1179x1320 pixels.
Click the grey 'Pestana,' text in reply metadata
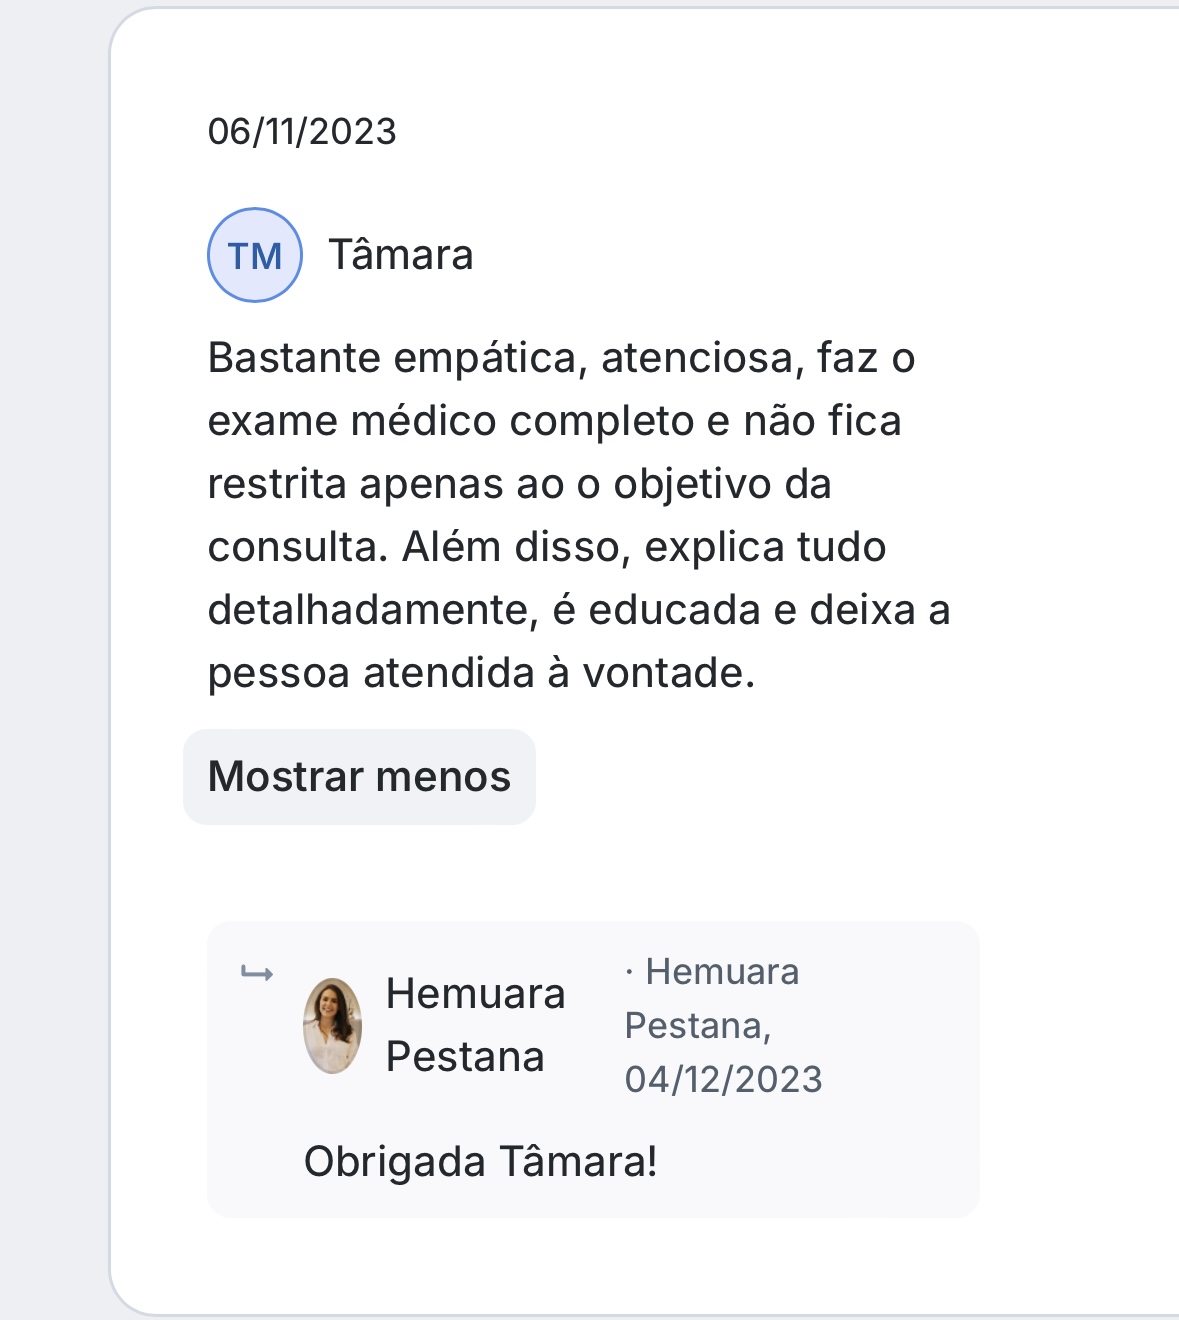point(697,1026)
